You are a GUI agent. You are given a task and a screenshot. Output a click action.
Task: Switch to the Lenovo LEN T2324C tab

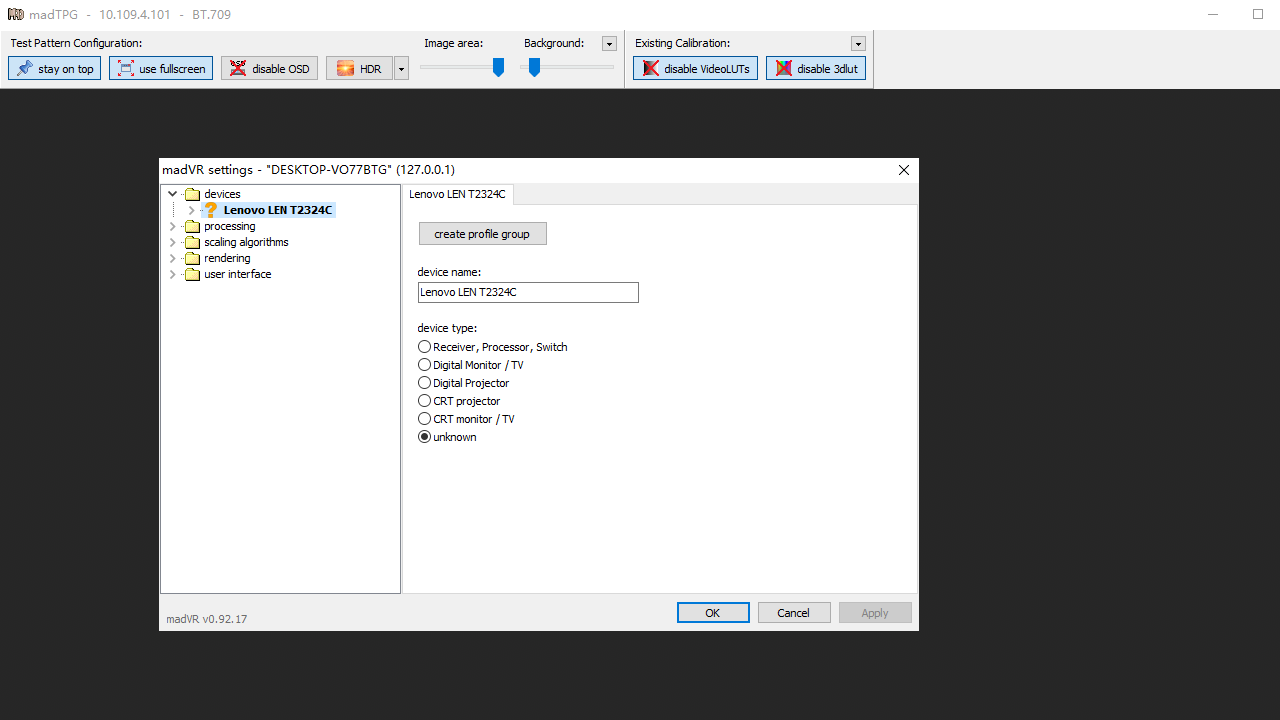point(457,194)
